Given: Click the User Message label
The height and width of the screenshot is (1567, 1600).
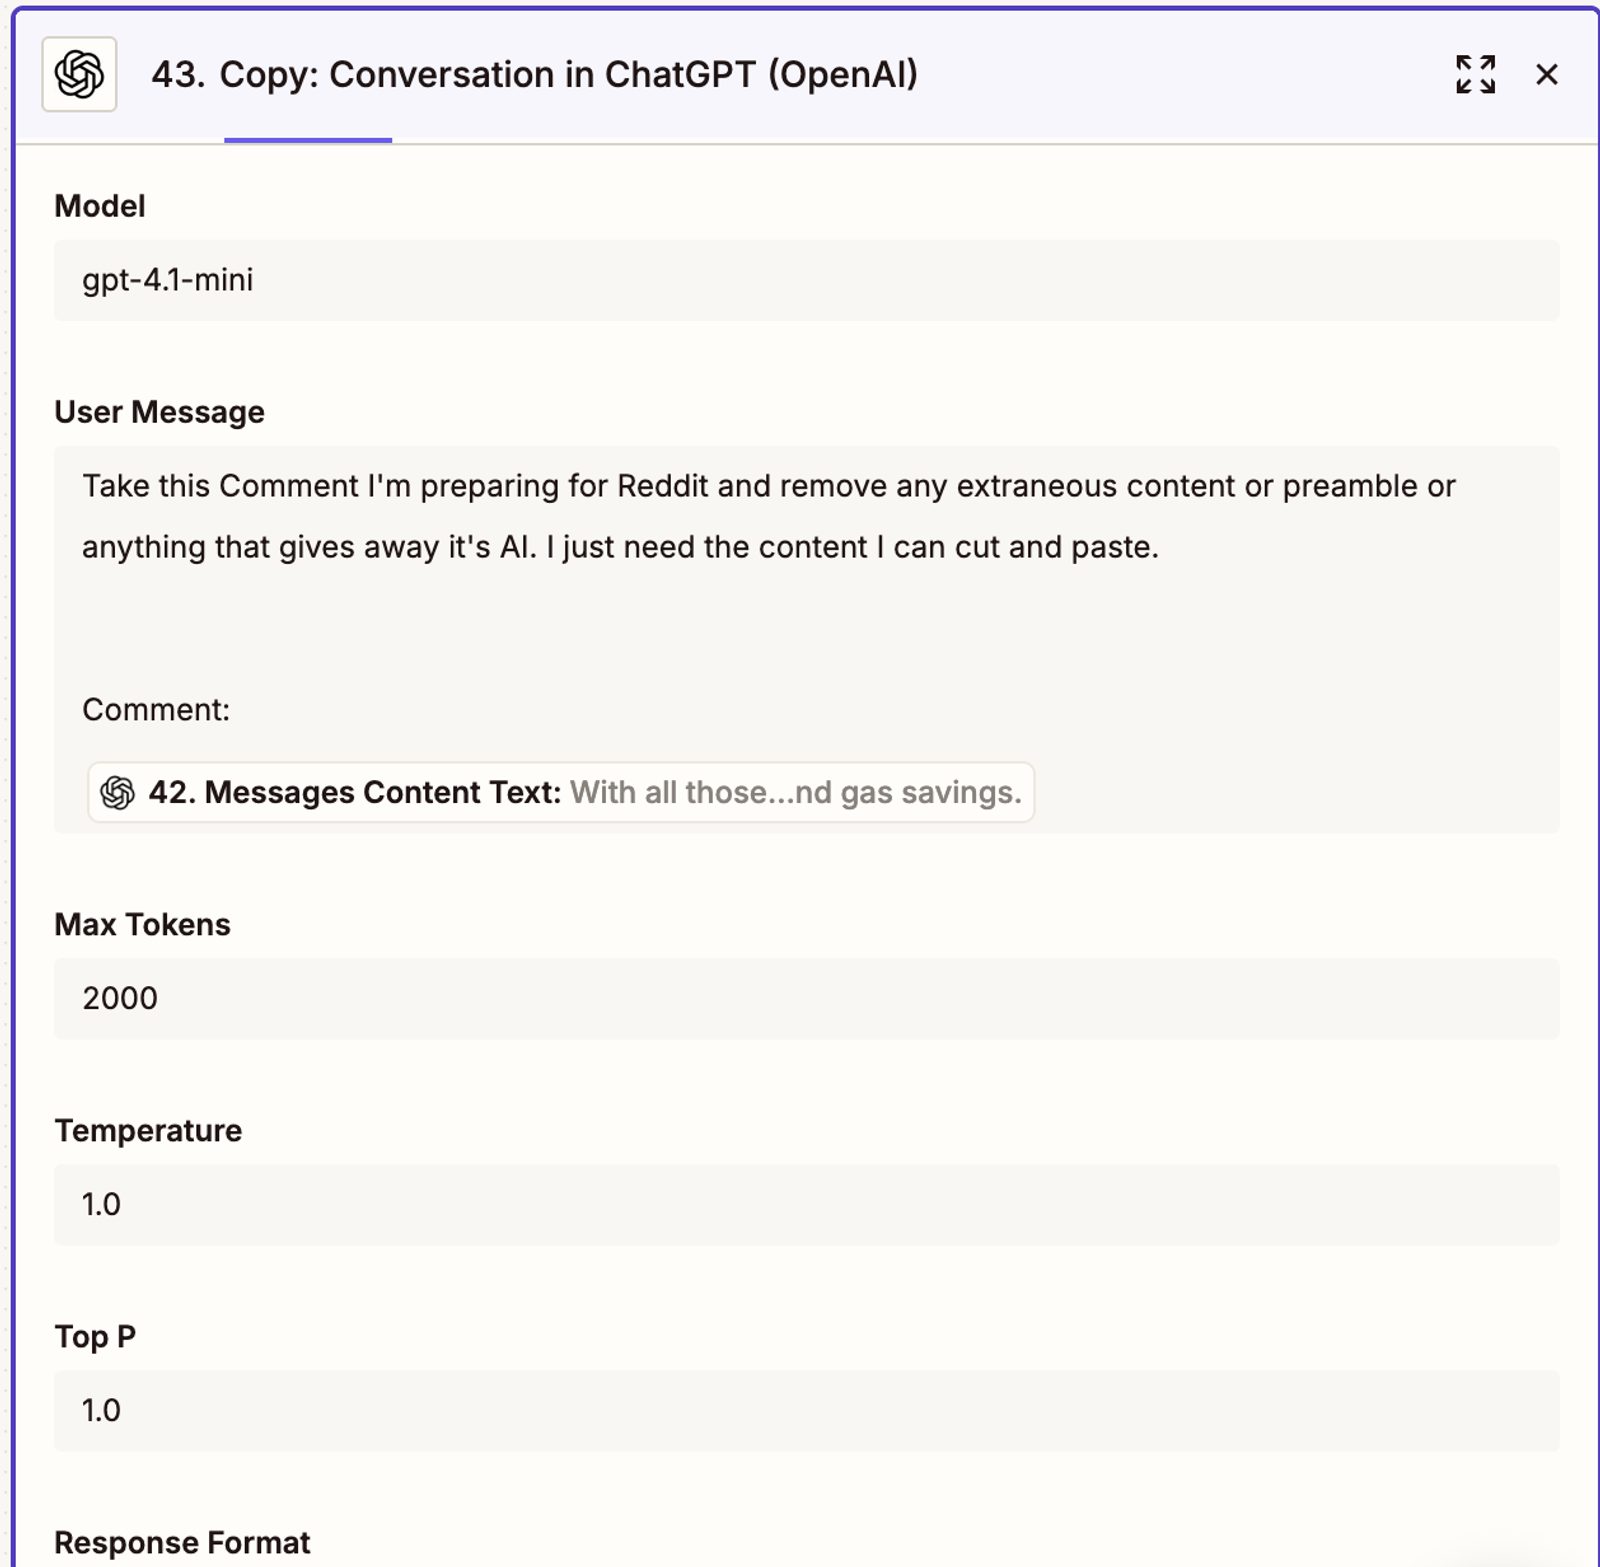Looking at the screenshot, I should [159, 412].
